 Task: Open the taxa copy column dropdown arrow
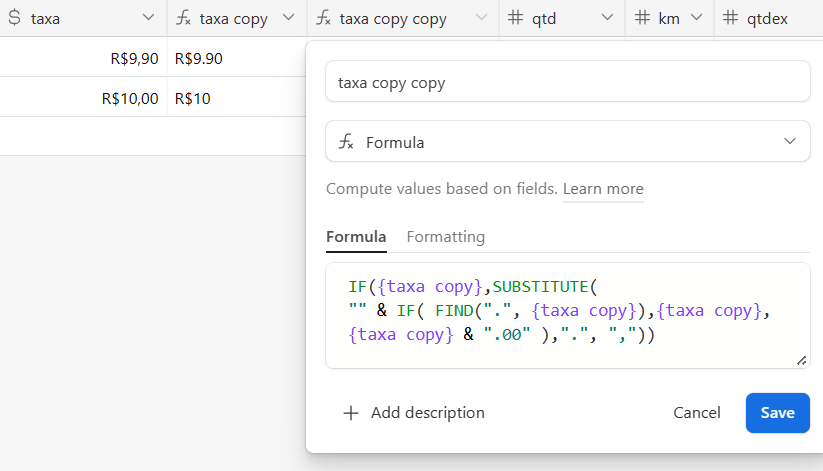click(x=288, y=17)
